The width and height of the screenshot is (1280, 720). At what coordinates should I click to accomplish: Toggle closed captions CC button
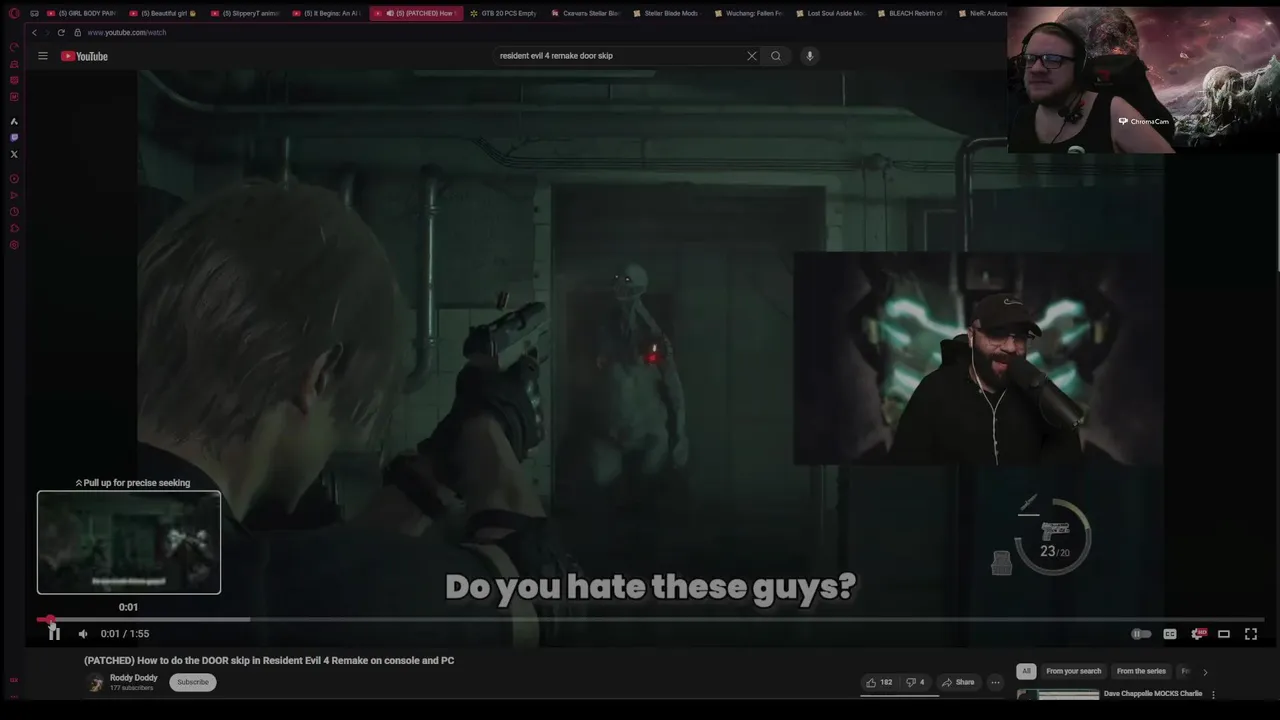tap(1169, 634)
